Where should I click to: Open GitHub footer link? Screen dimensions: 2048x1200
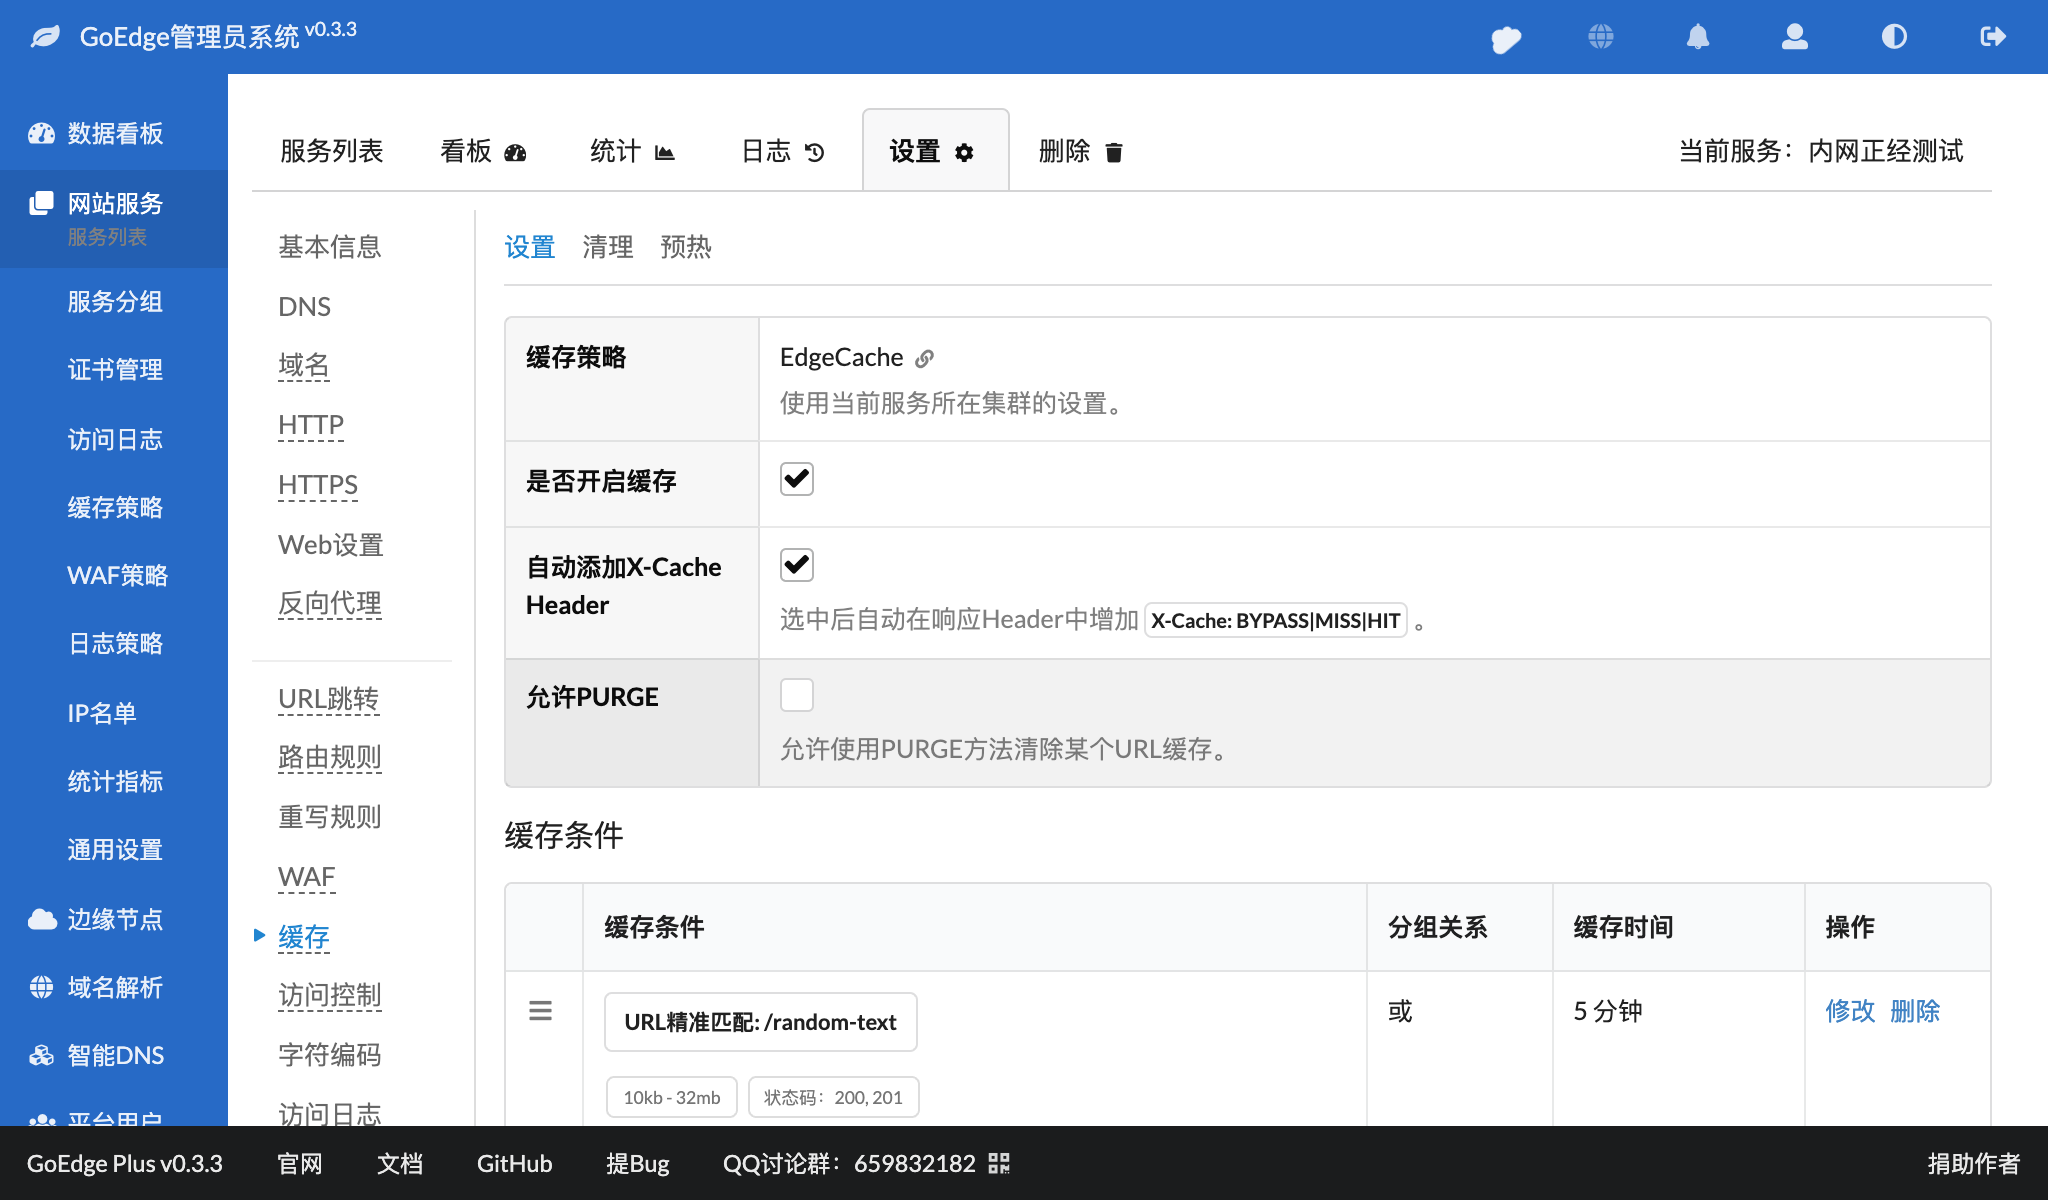click(x=514, y=1163)
